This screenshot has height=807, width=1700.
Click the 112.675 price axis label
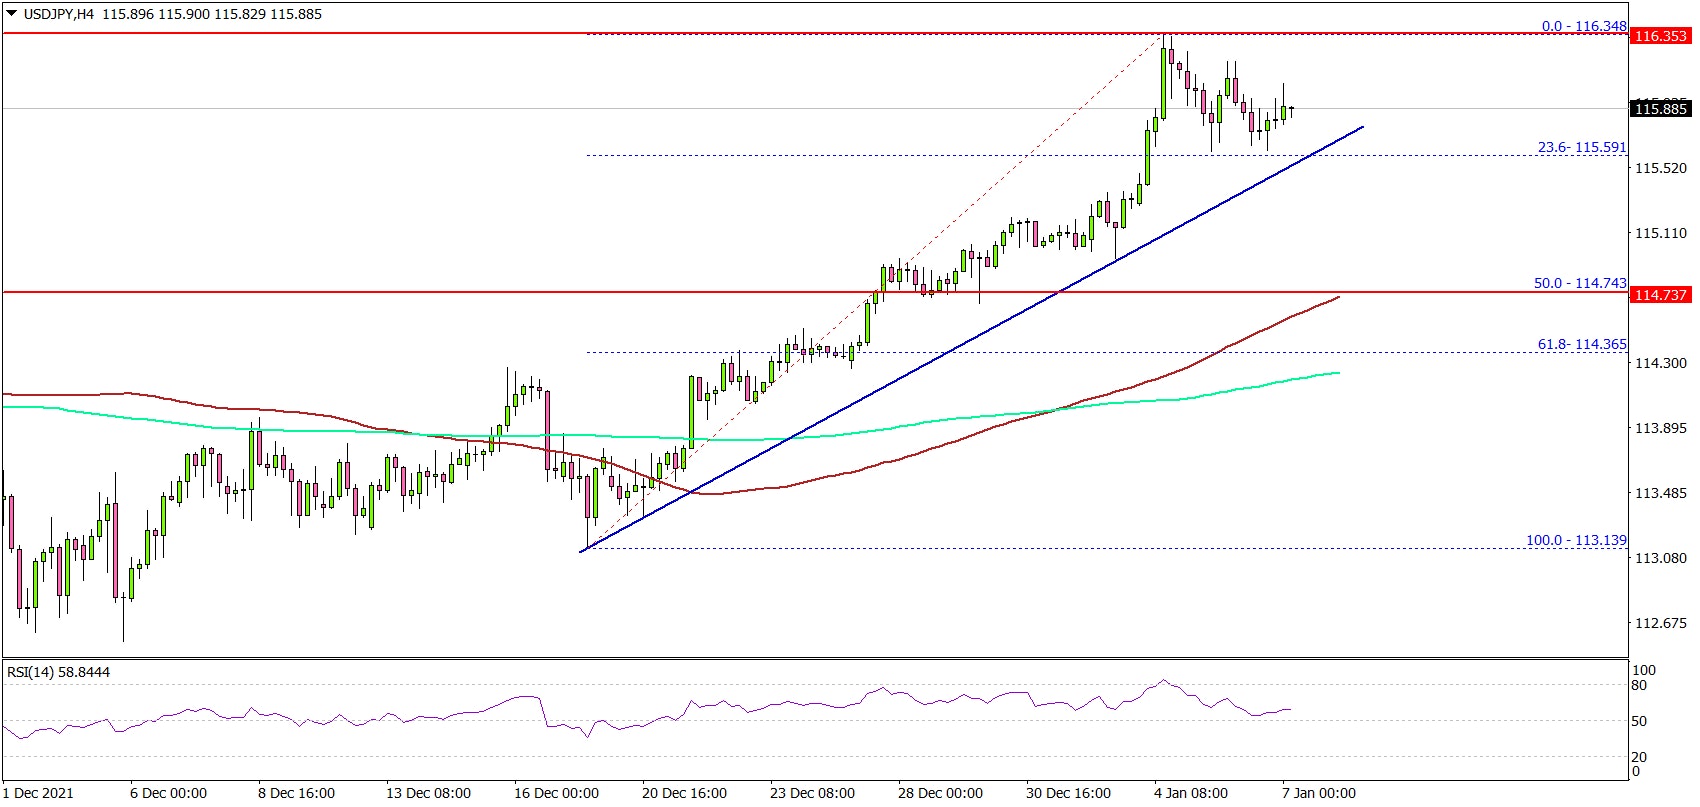click(1658, 623)
